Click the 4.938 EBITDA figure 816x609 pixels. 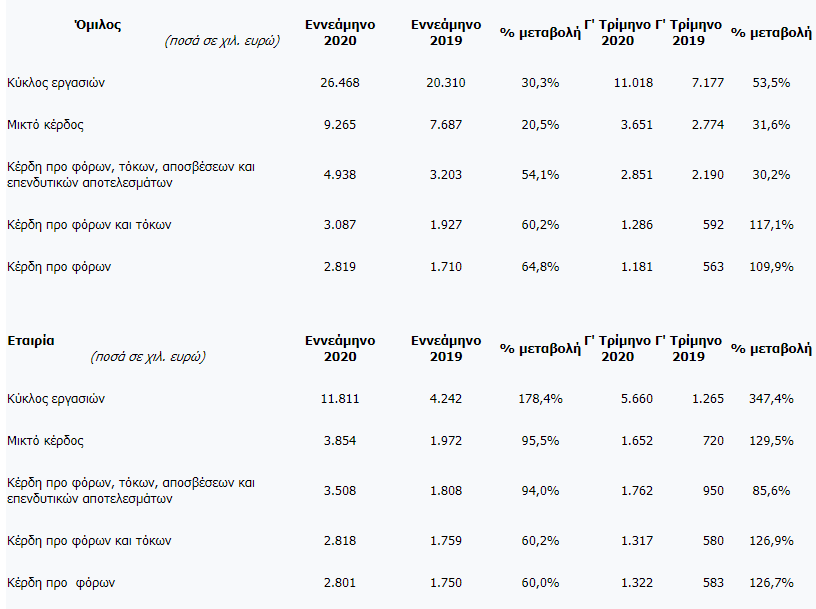click(340, 175)
